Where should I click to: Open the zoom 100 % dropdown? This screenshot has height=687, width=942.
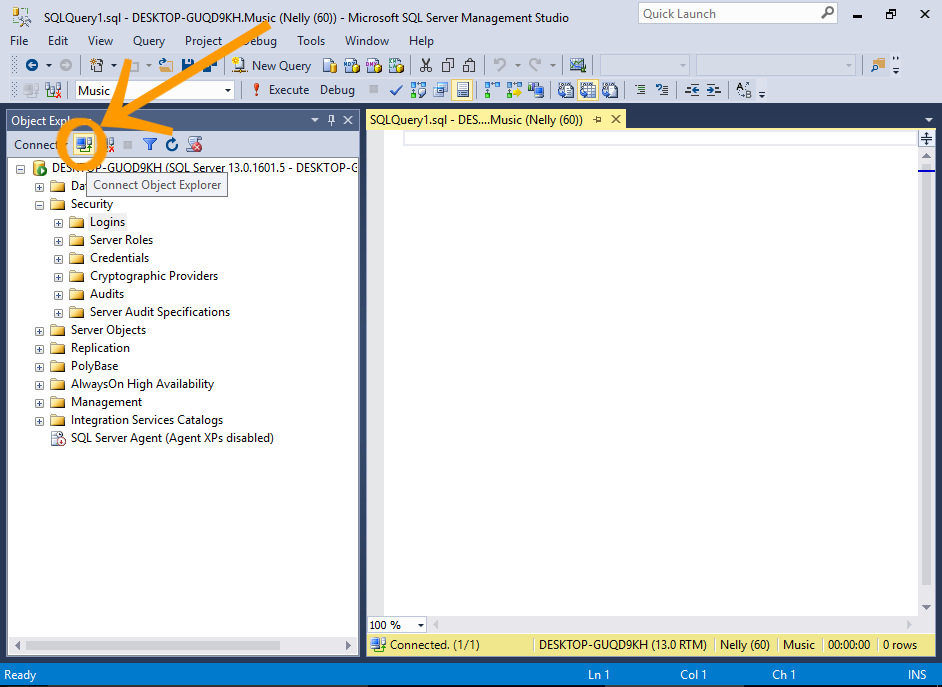[420, 625]
